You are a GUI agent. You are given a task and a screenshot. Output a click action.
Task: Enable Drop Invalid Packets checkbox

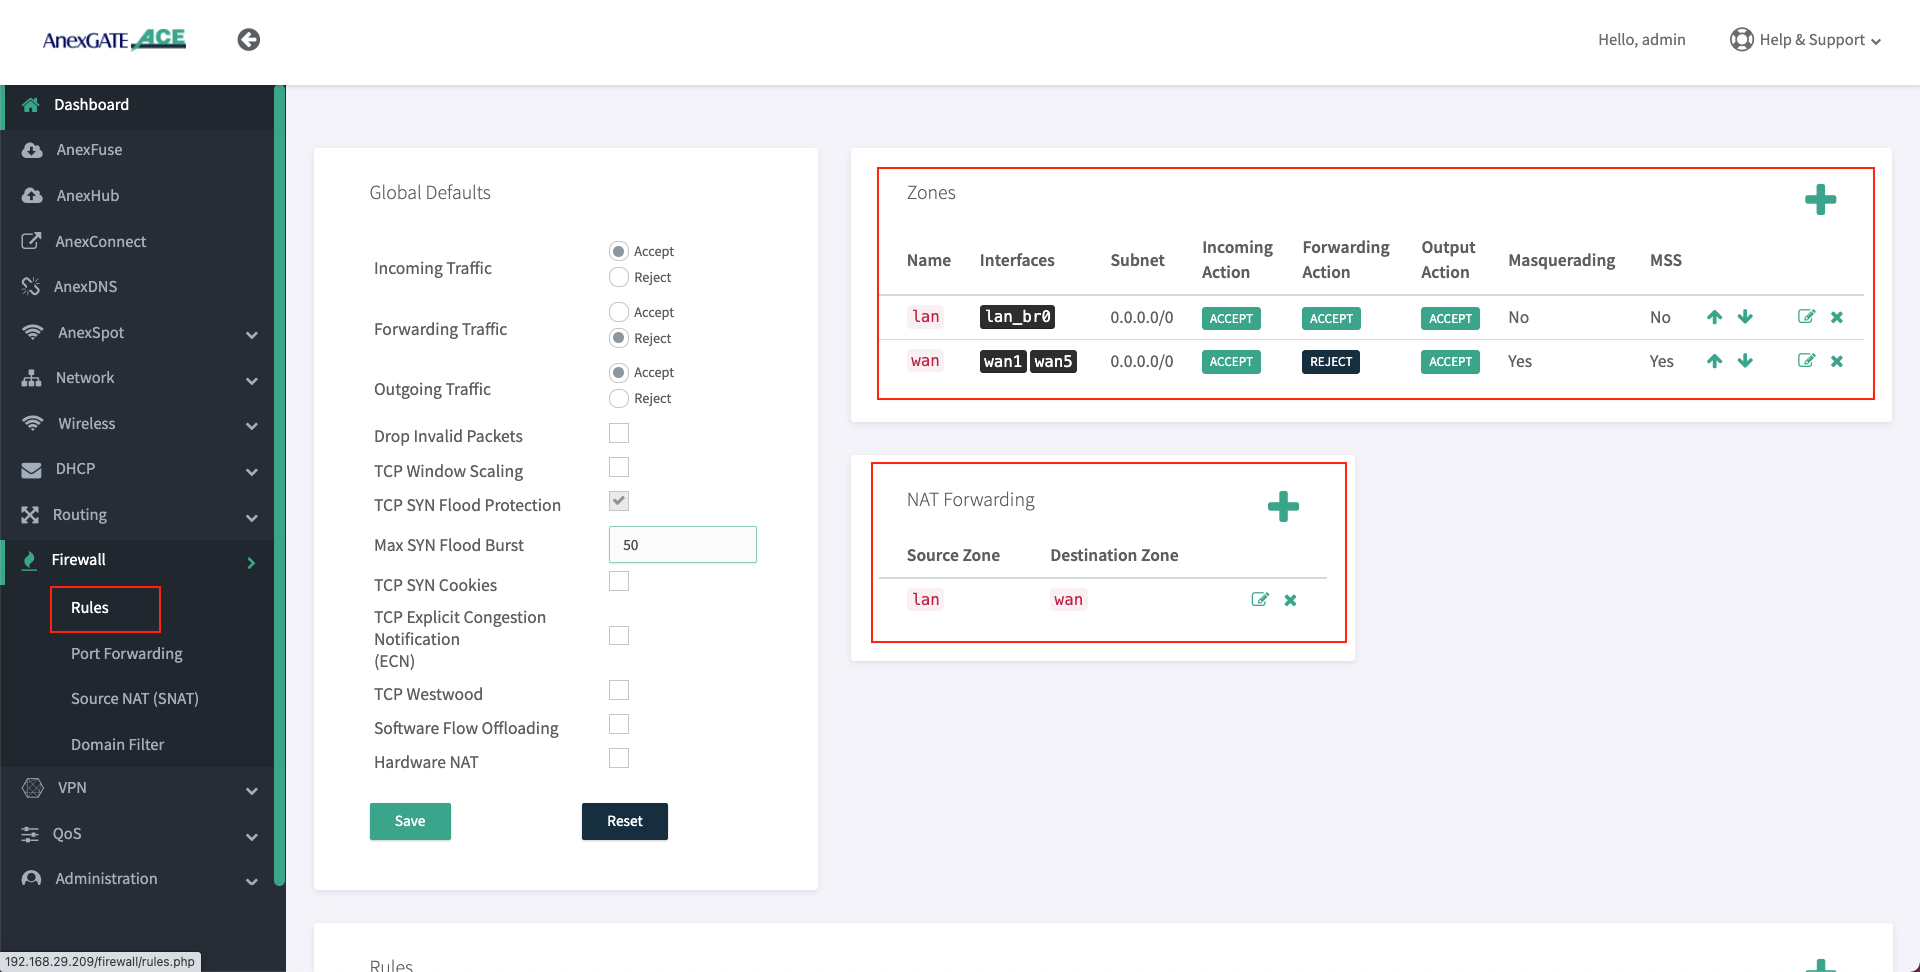619,433
